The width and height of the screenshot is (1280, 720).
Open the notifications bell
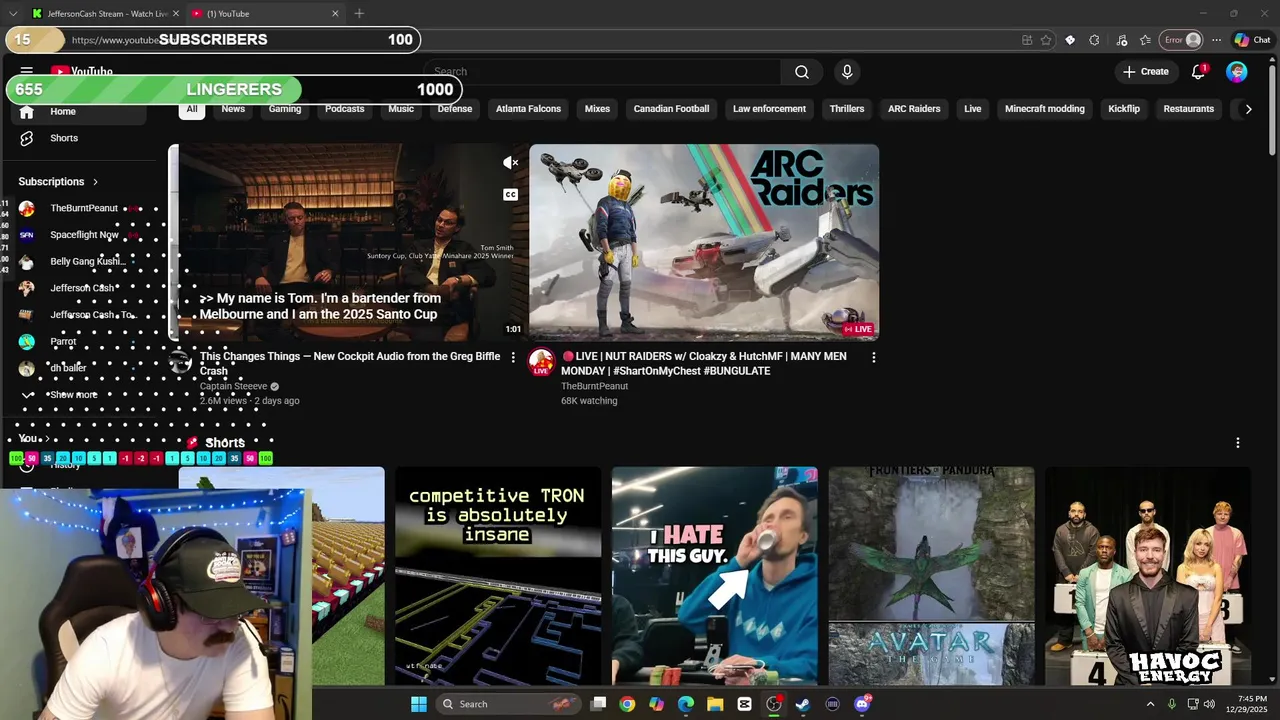tap(1198, 72)
